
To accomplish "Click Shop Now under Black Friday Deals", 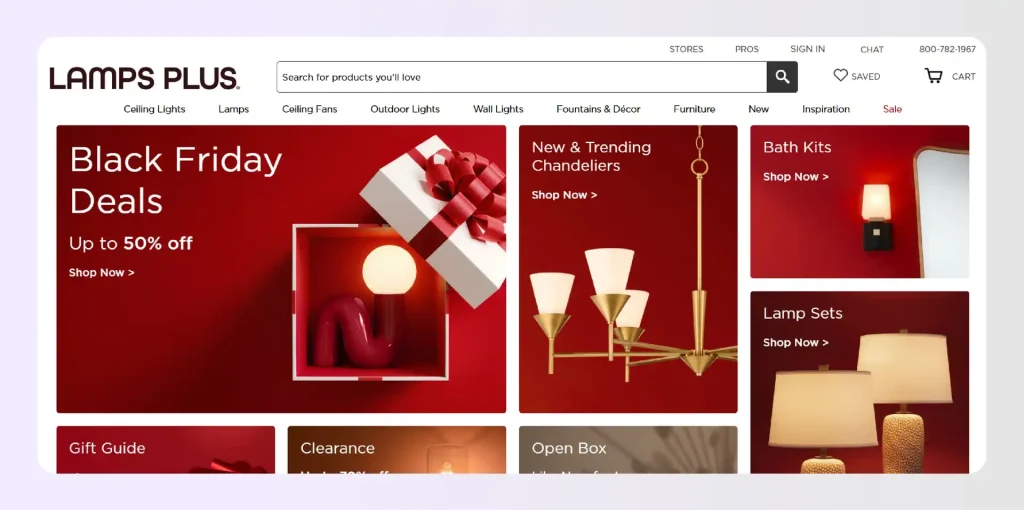I will 101,273.
